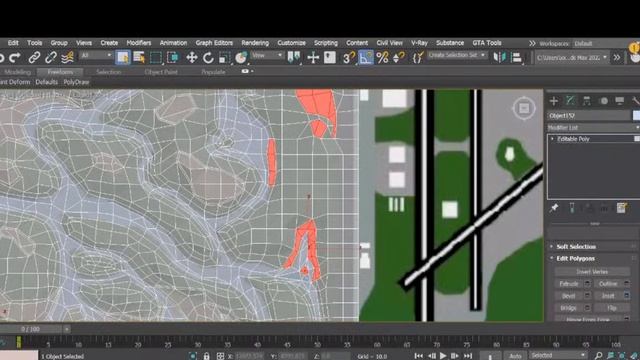Switch to the Freeform ribbon tab
Image resolution: width=640 pixels, height=360 pixels.
tap(60, 72)
